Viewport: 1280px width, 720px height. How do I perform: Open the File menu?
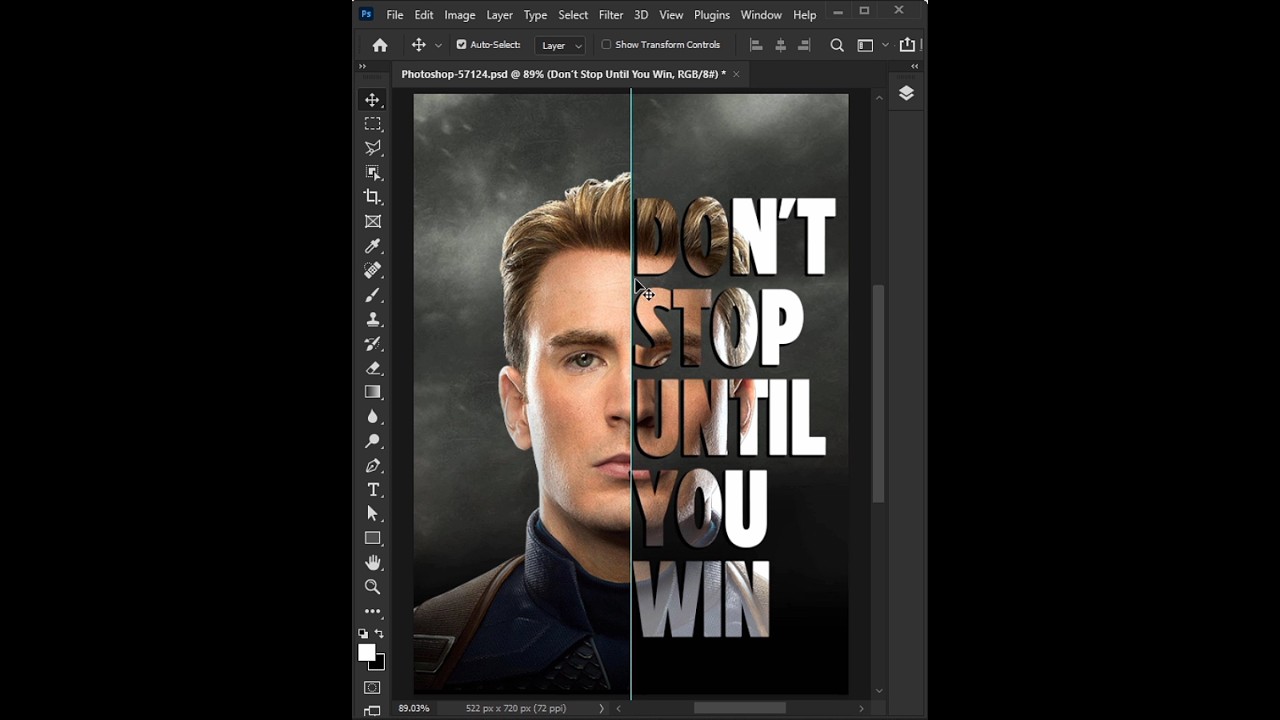(x=395, y=15)
